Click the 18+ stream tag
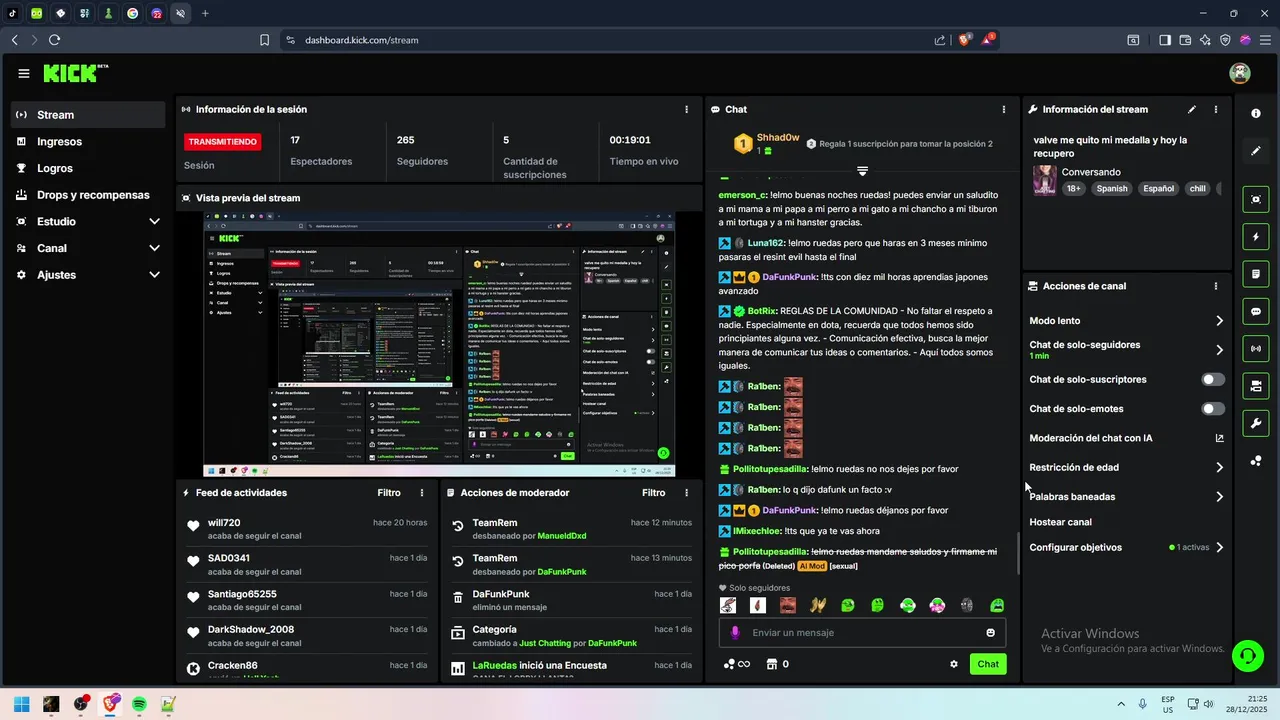 point(1073,189)
